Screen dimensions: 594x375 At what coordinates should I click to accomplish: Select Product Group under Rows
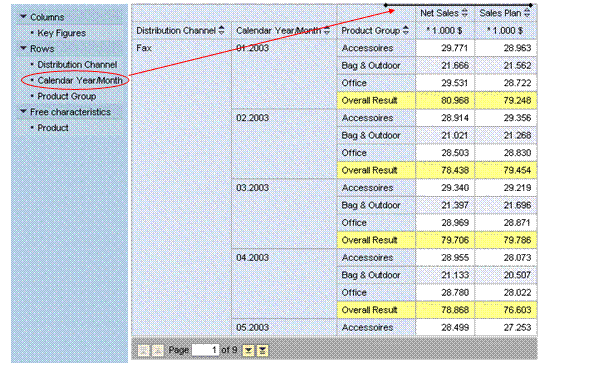click(x=67, y=96)
